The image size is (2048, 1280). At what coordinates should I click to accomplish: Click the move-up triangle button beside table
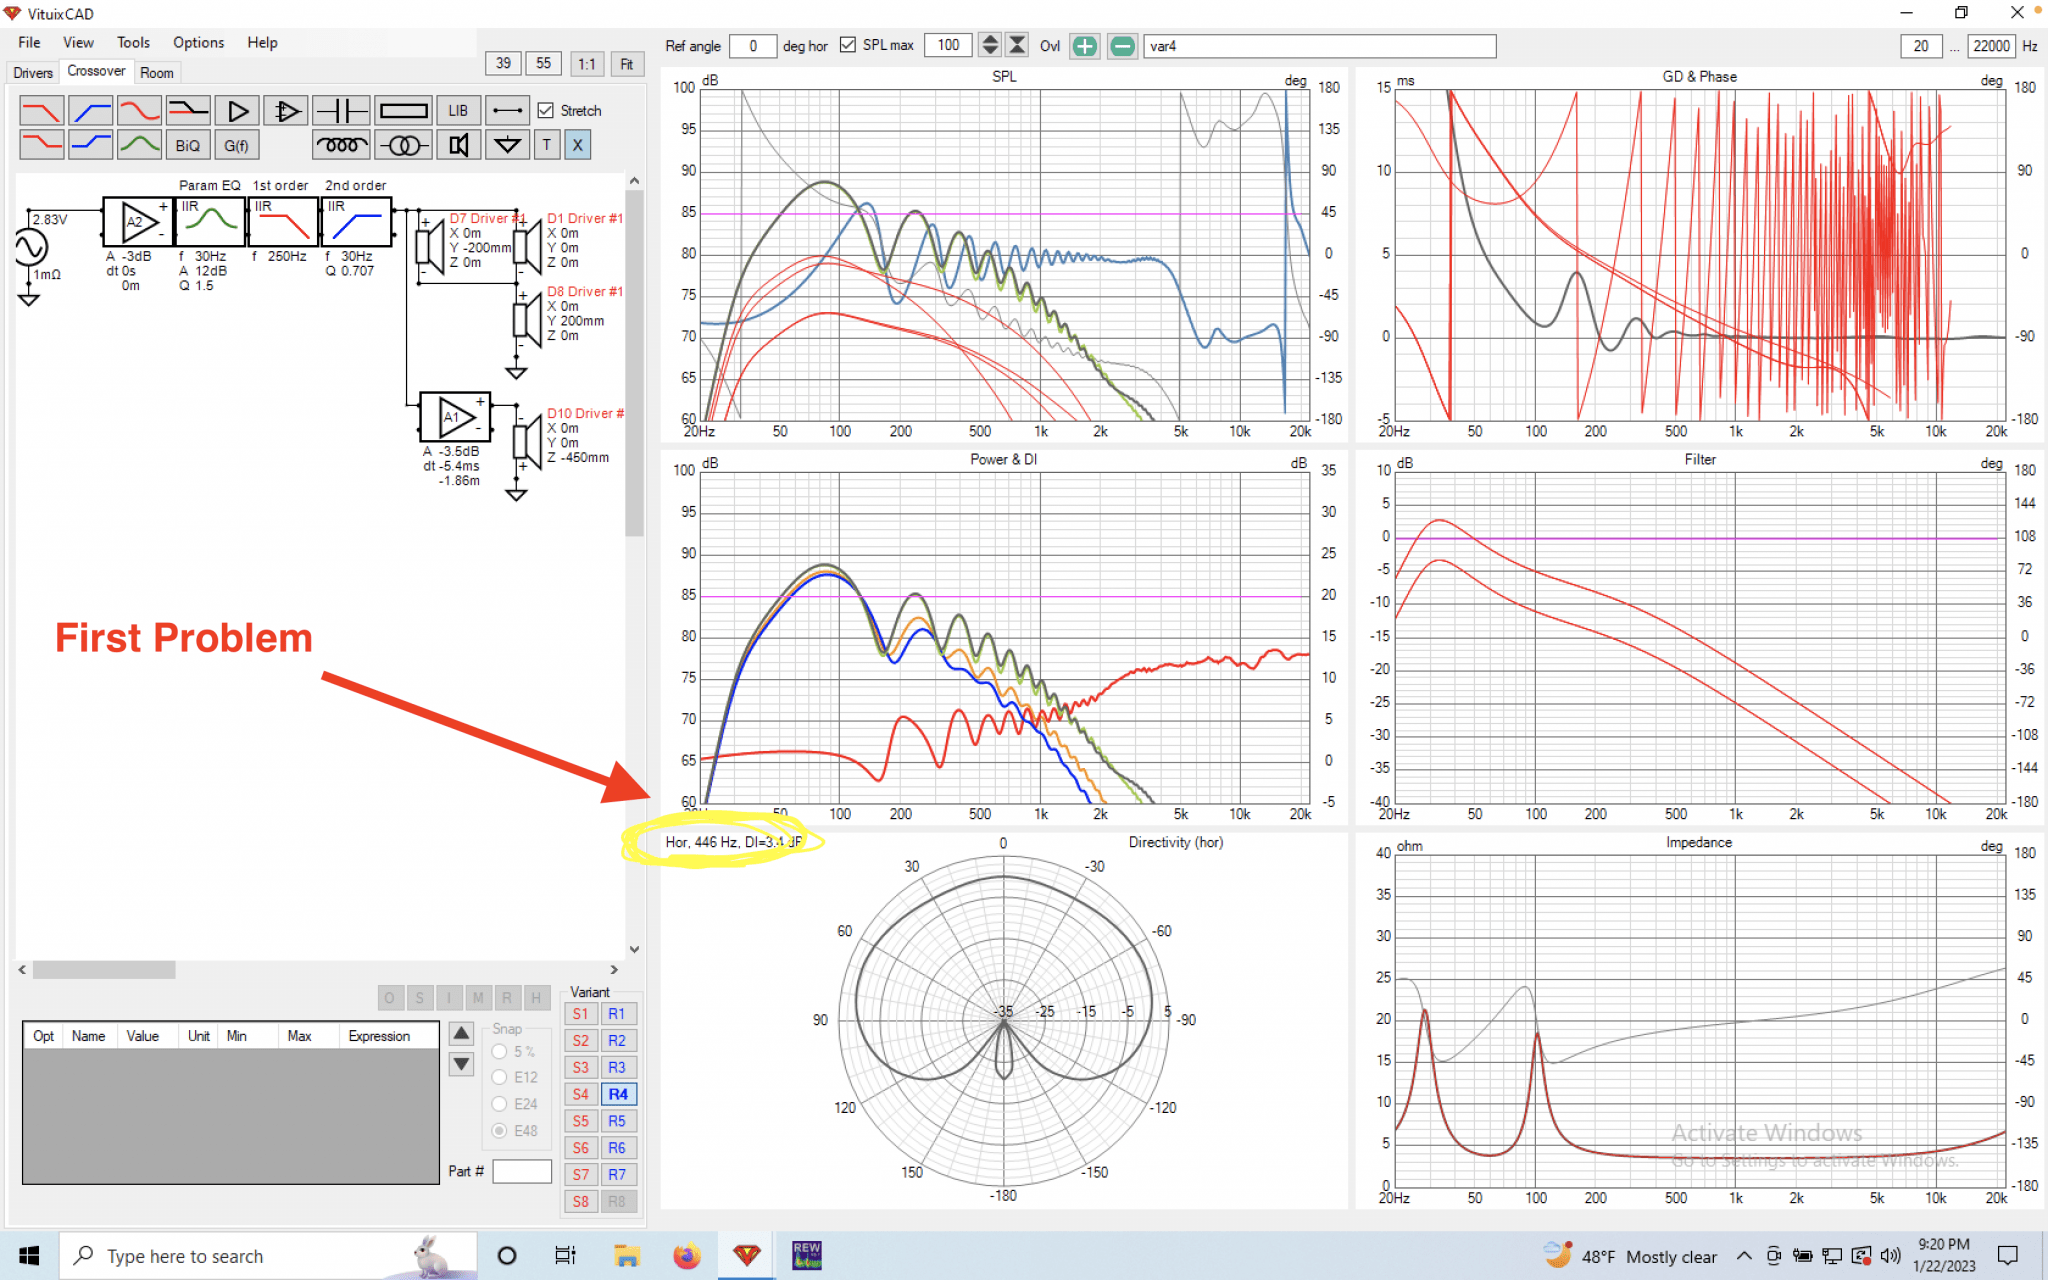461,1033
